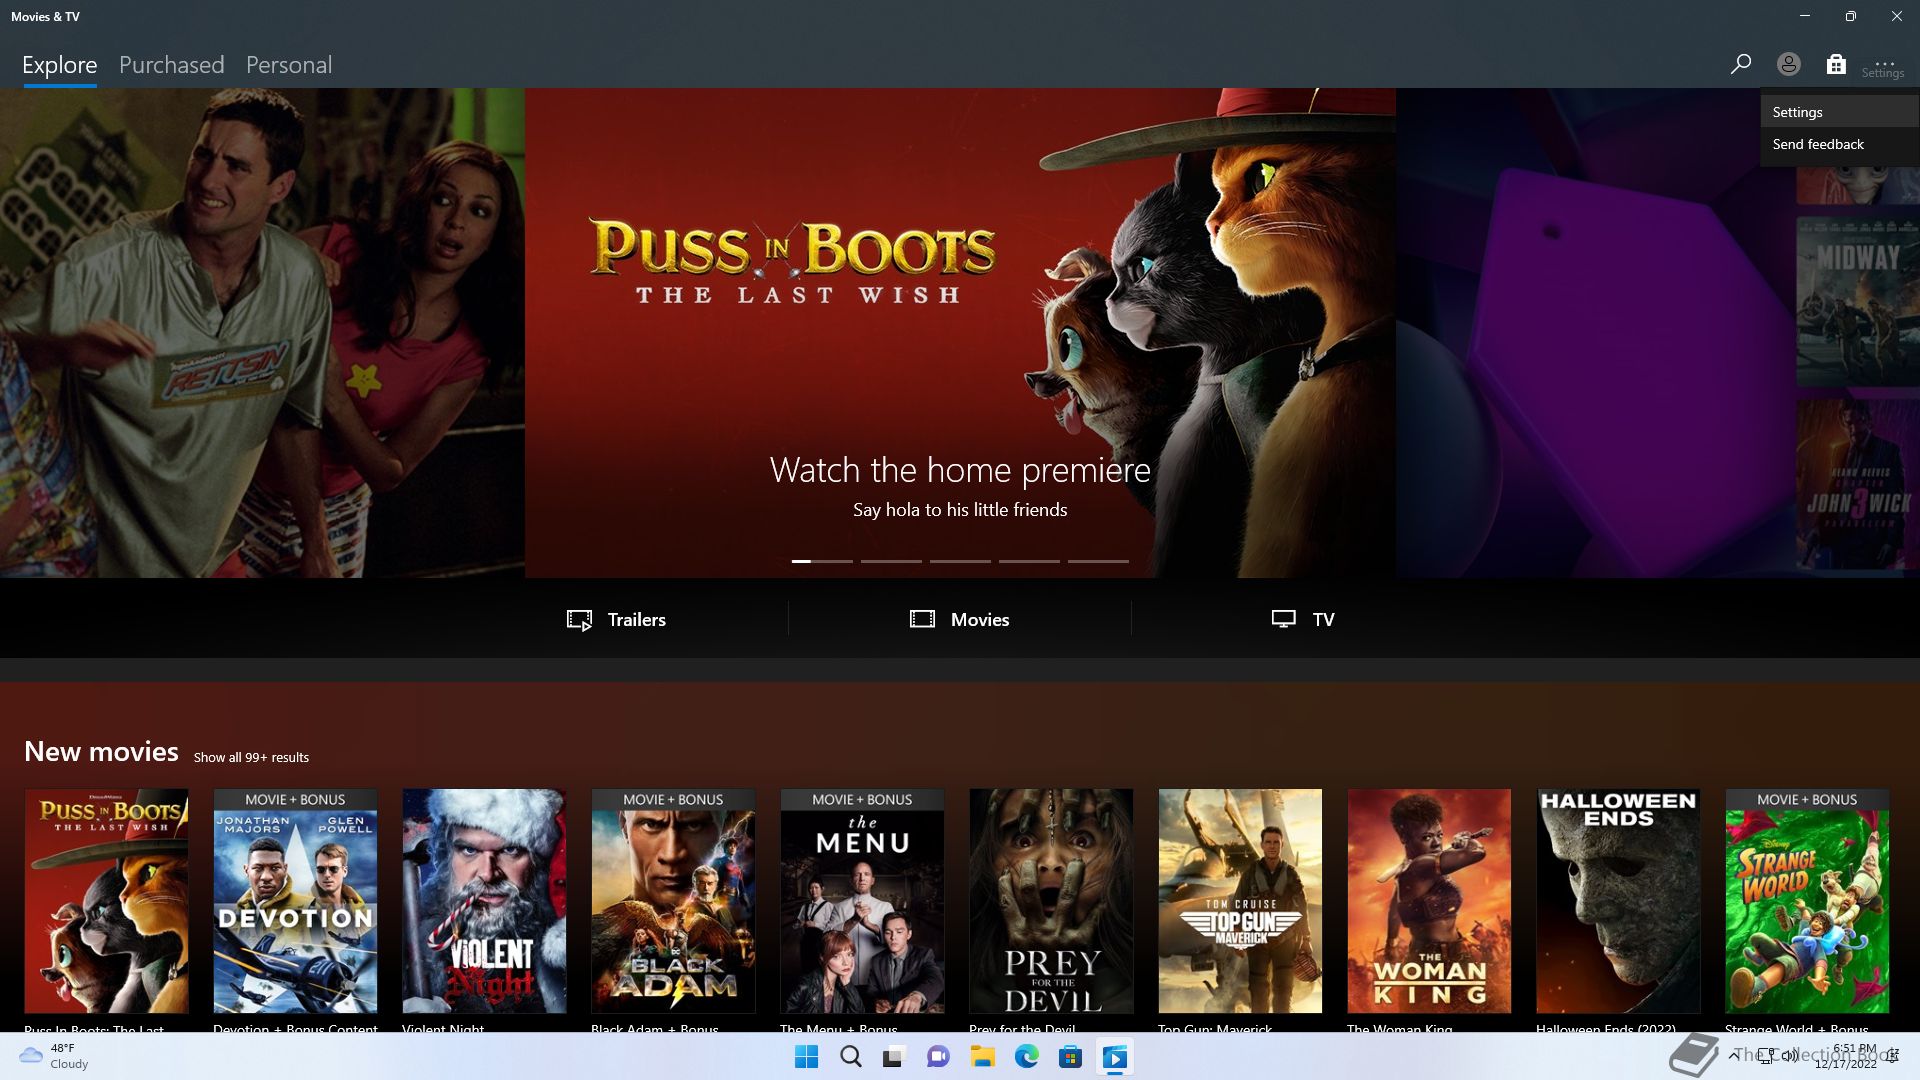
Task: Choose Send feedback from the menu
Action: tap(1840, 144)
